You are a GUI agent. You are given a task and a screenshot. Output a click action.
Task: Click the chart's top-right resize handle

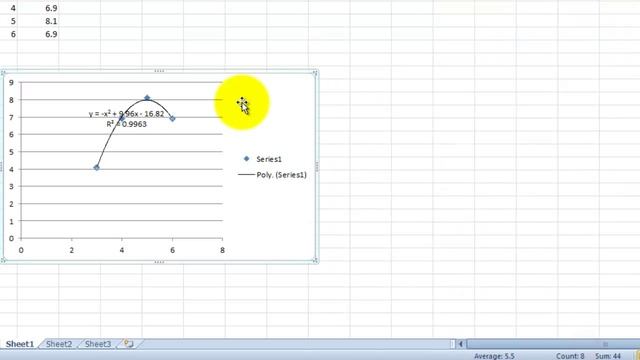(315, 73)
